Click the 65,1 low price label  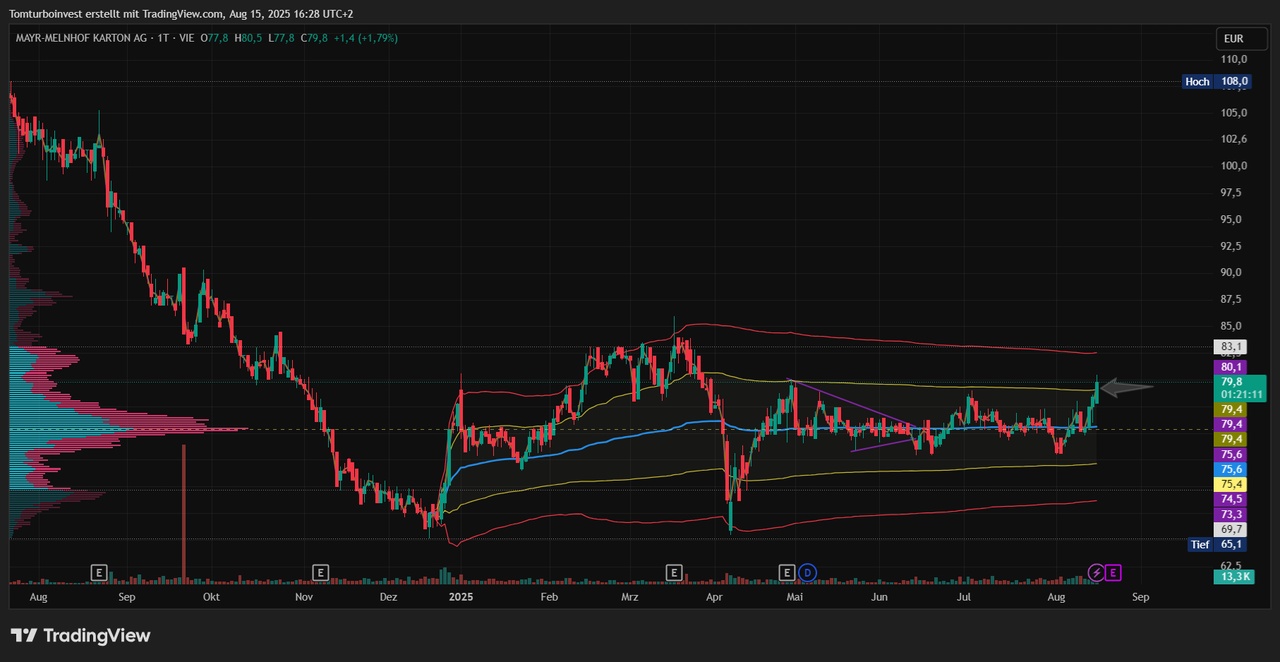coord(1231,545)
